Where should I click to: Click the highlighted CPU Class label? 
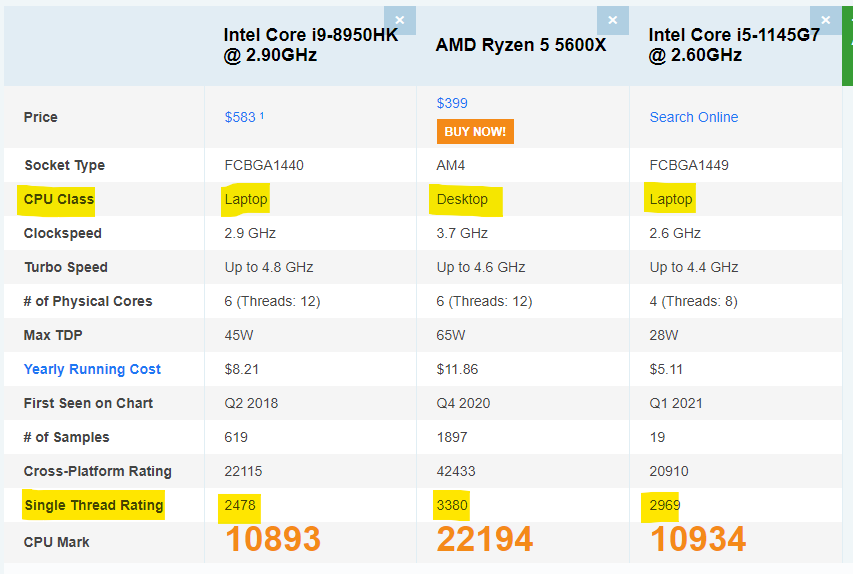tap(59, 199)
